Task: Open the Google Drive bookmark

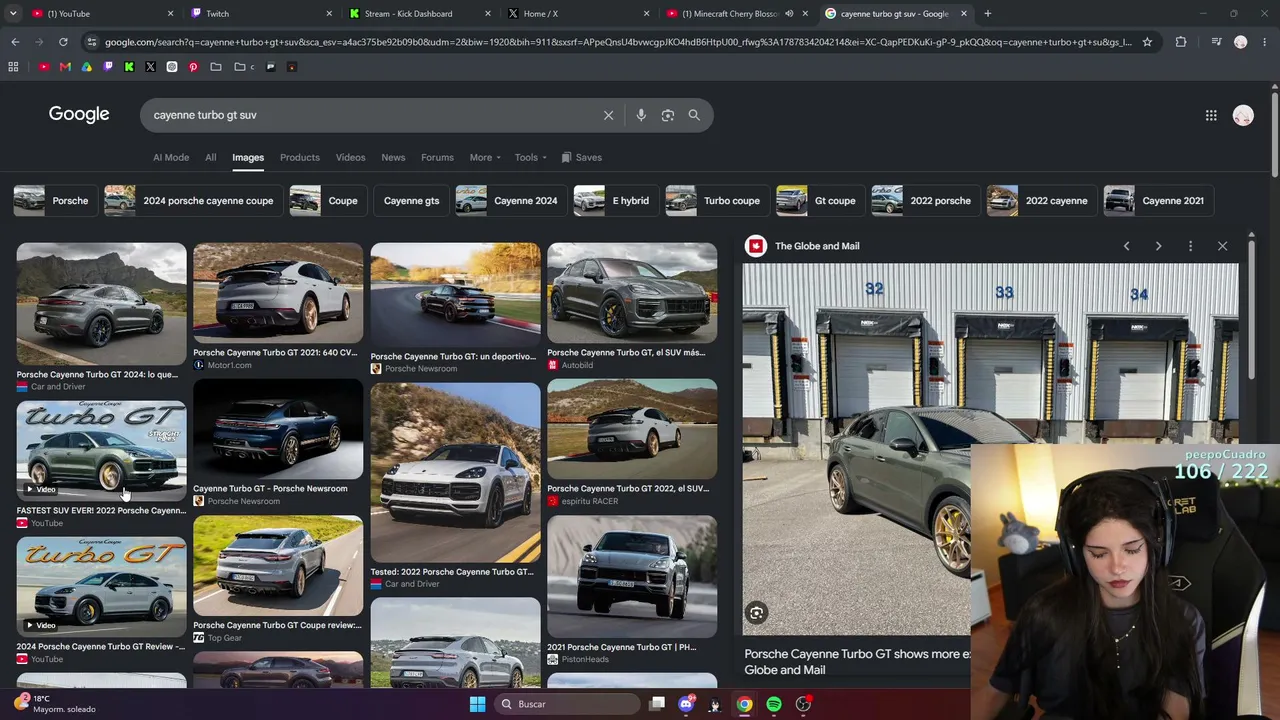Action: tap(87, 67)
